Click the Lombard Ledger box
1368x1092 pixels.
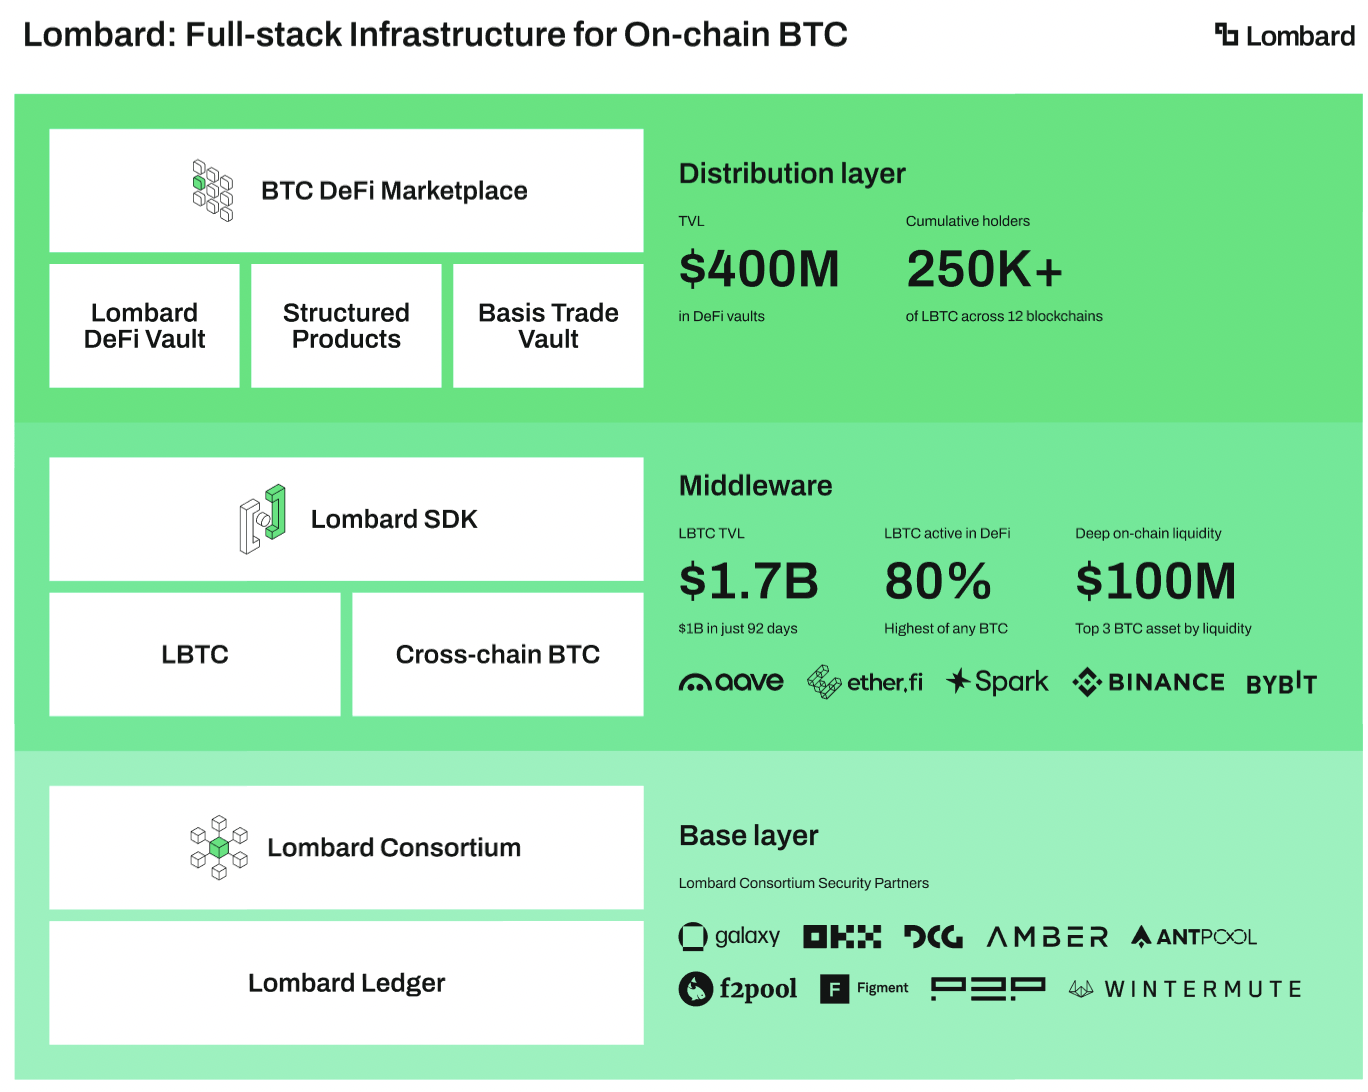coord(346,983)
